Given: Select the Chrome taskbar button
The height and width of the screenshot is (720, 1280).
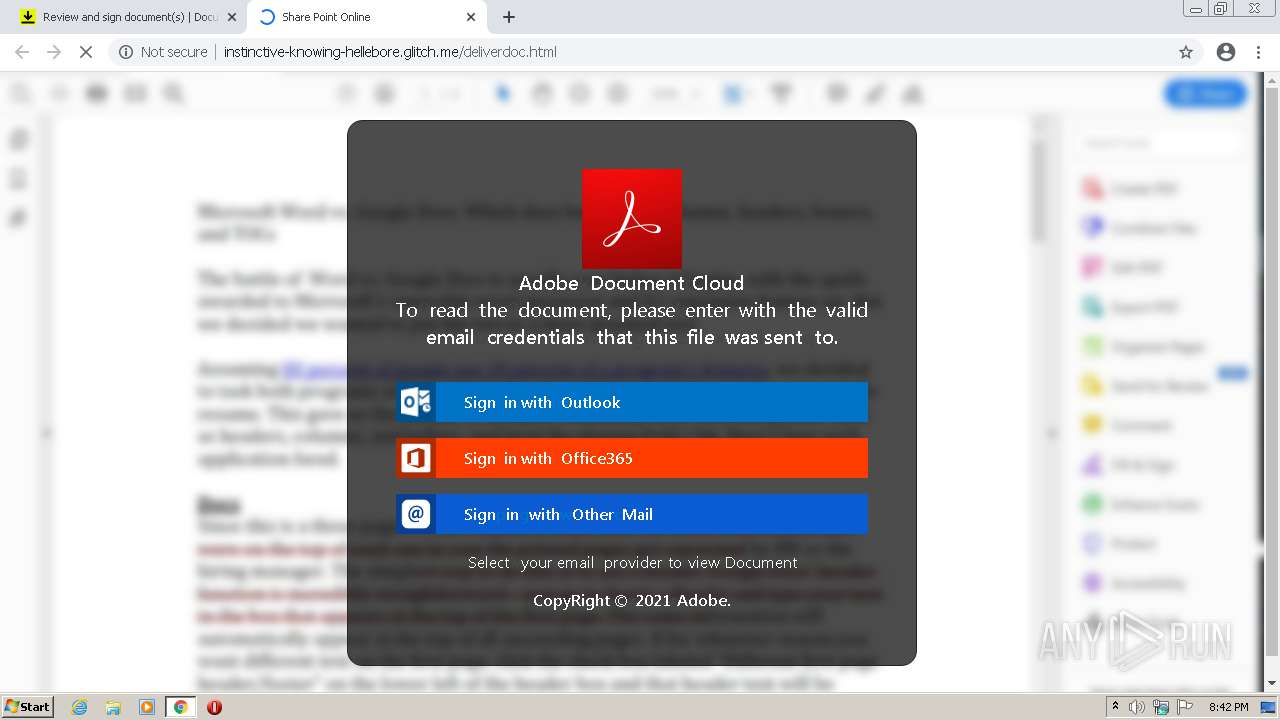Looking at the screenshot, I should click(180, 707).
